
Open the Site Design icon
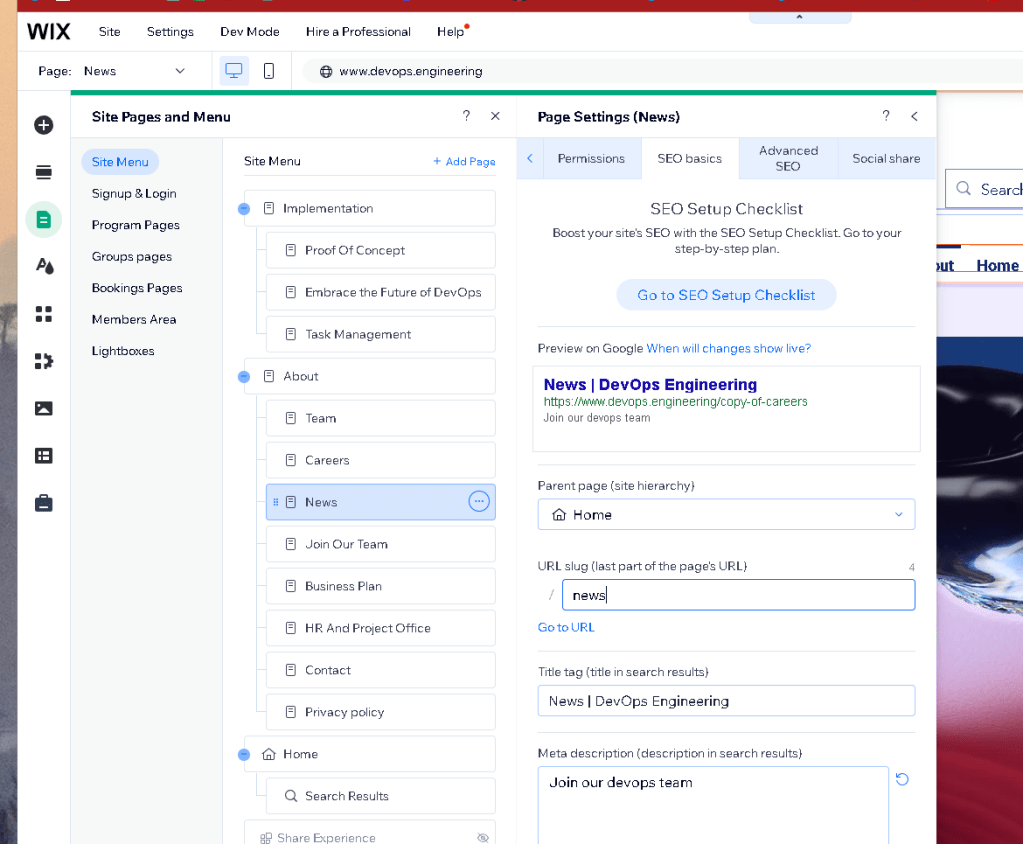(44, 266)
